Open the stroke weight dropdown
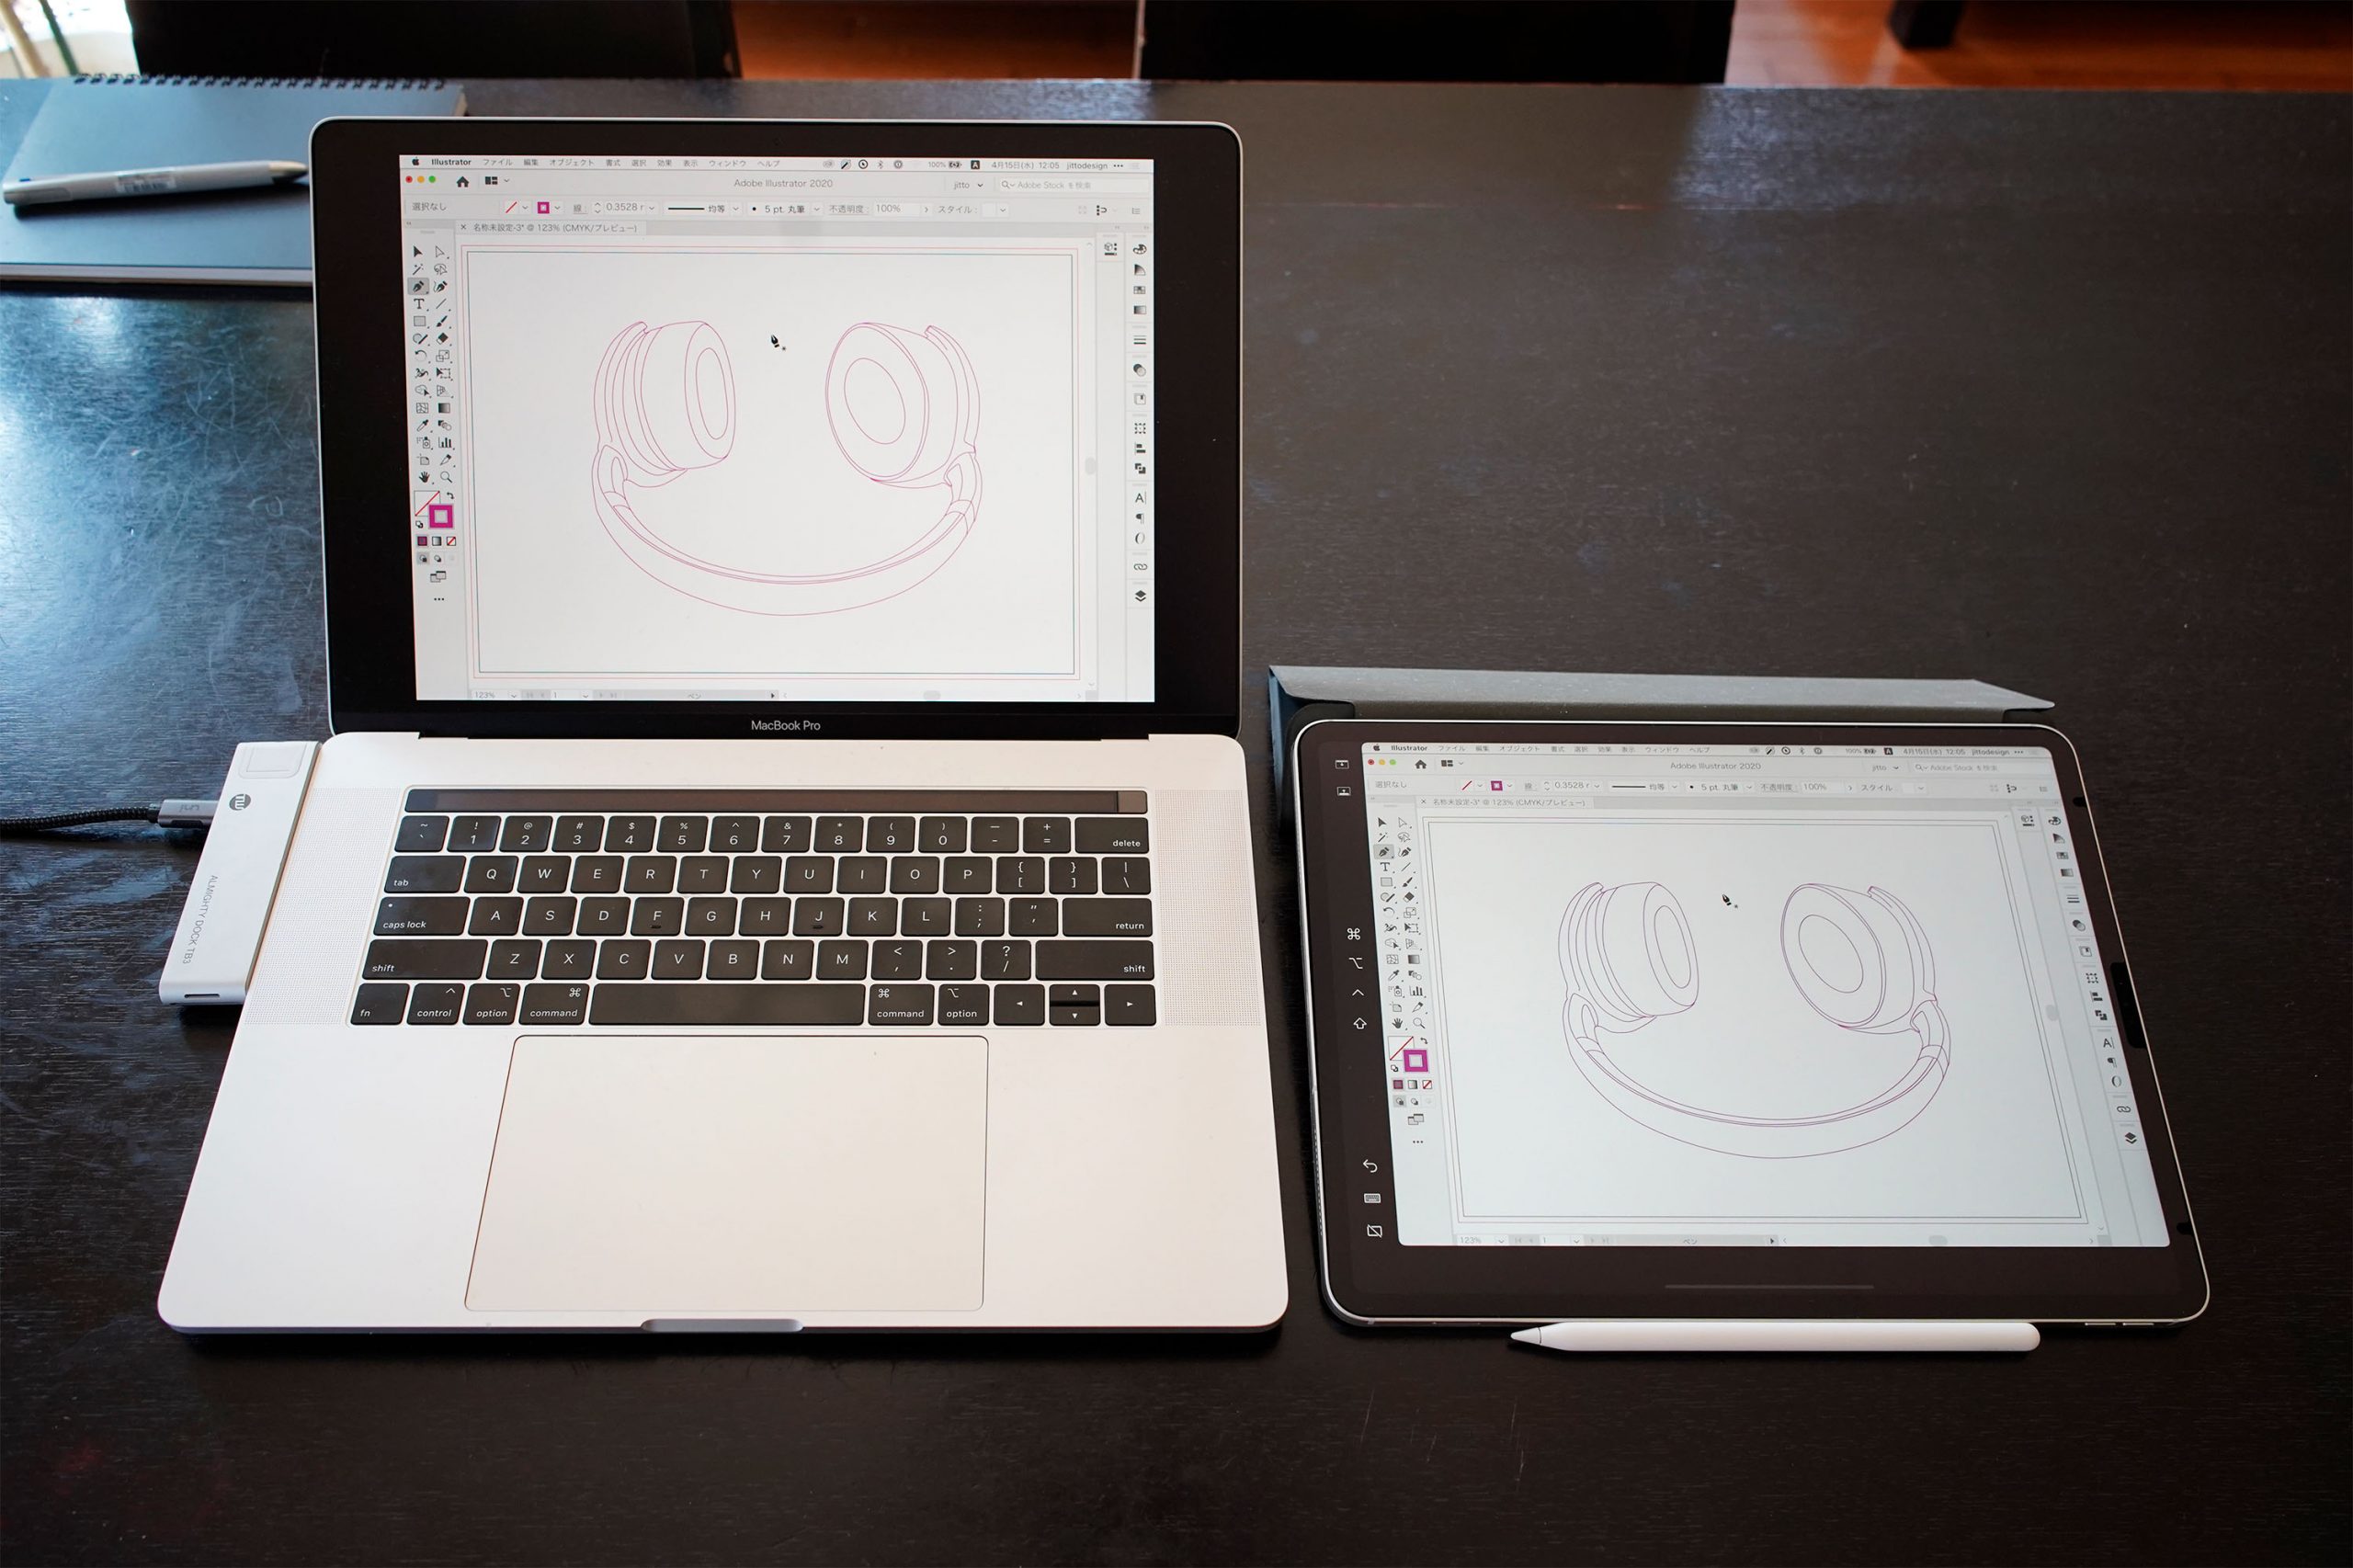Image resolution: width=2353 pixels, height=1568 pixels. [658, 210]
